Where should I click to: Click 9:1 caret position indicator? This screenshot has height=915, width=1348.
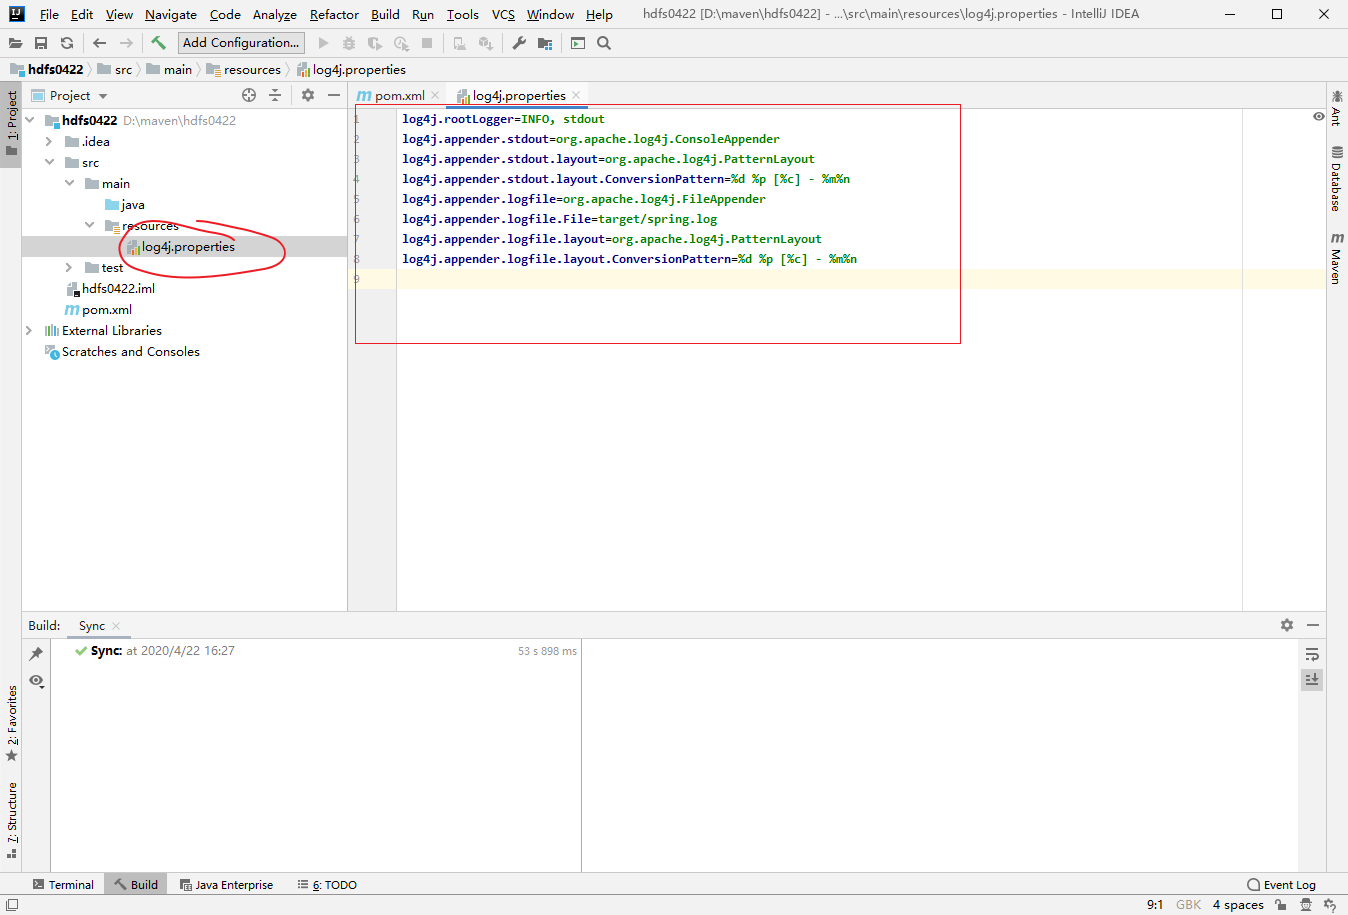(1155, 905)
